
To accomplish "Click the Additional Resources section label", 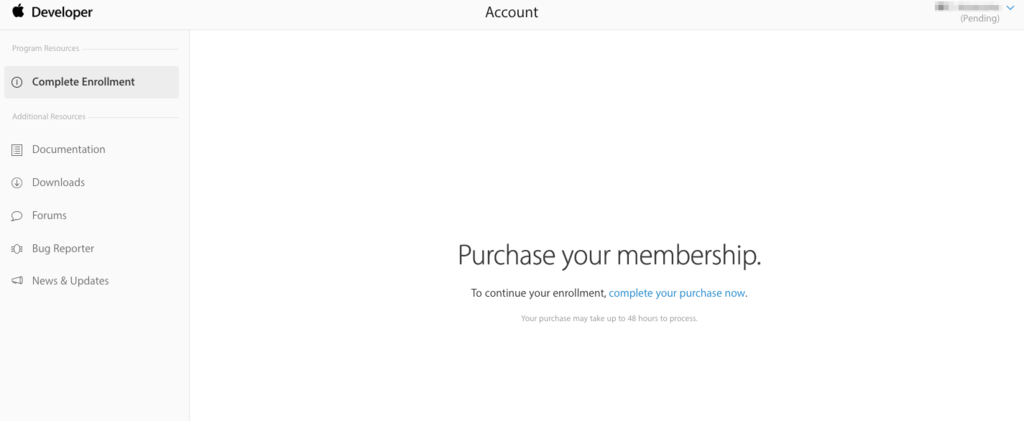I will [49, 117].
